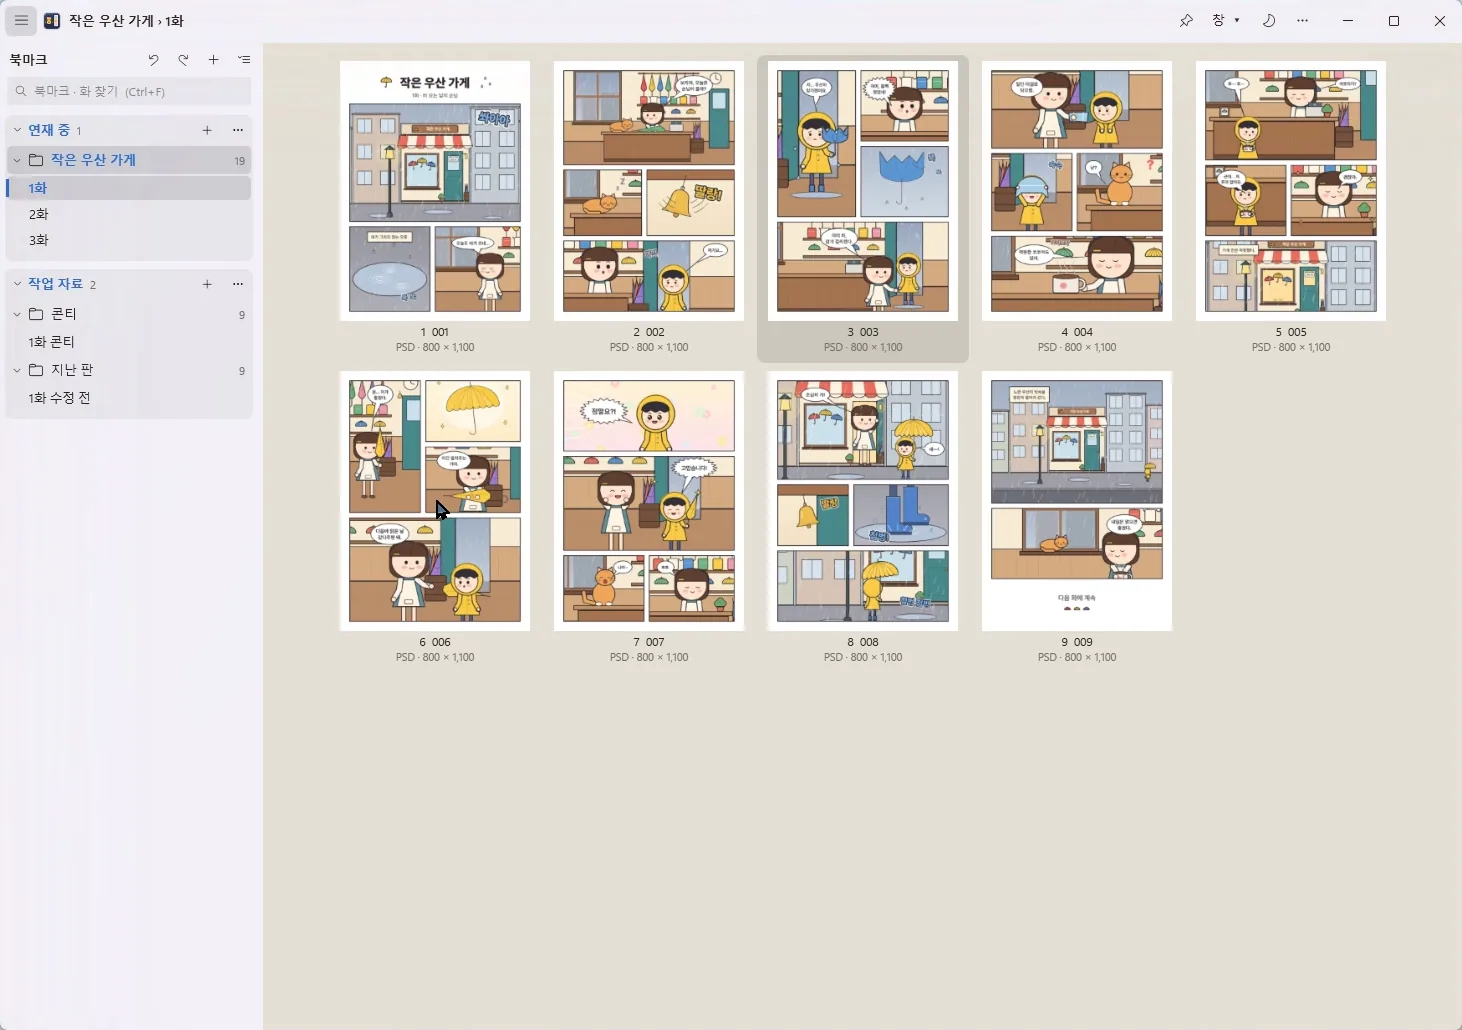Collapse the 작은 우산 가게 folder chevron
The height and width of the screenshot is (1030, 1462).
[17, 160]
